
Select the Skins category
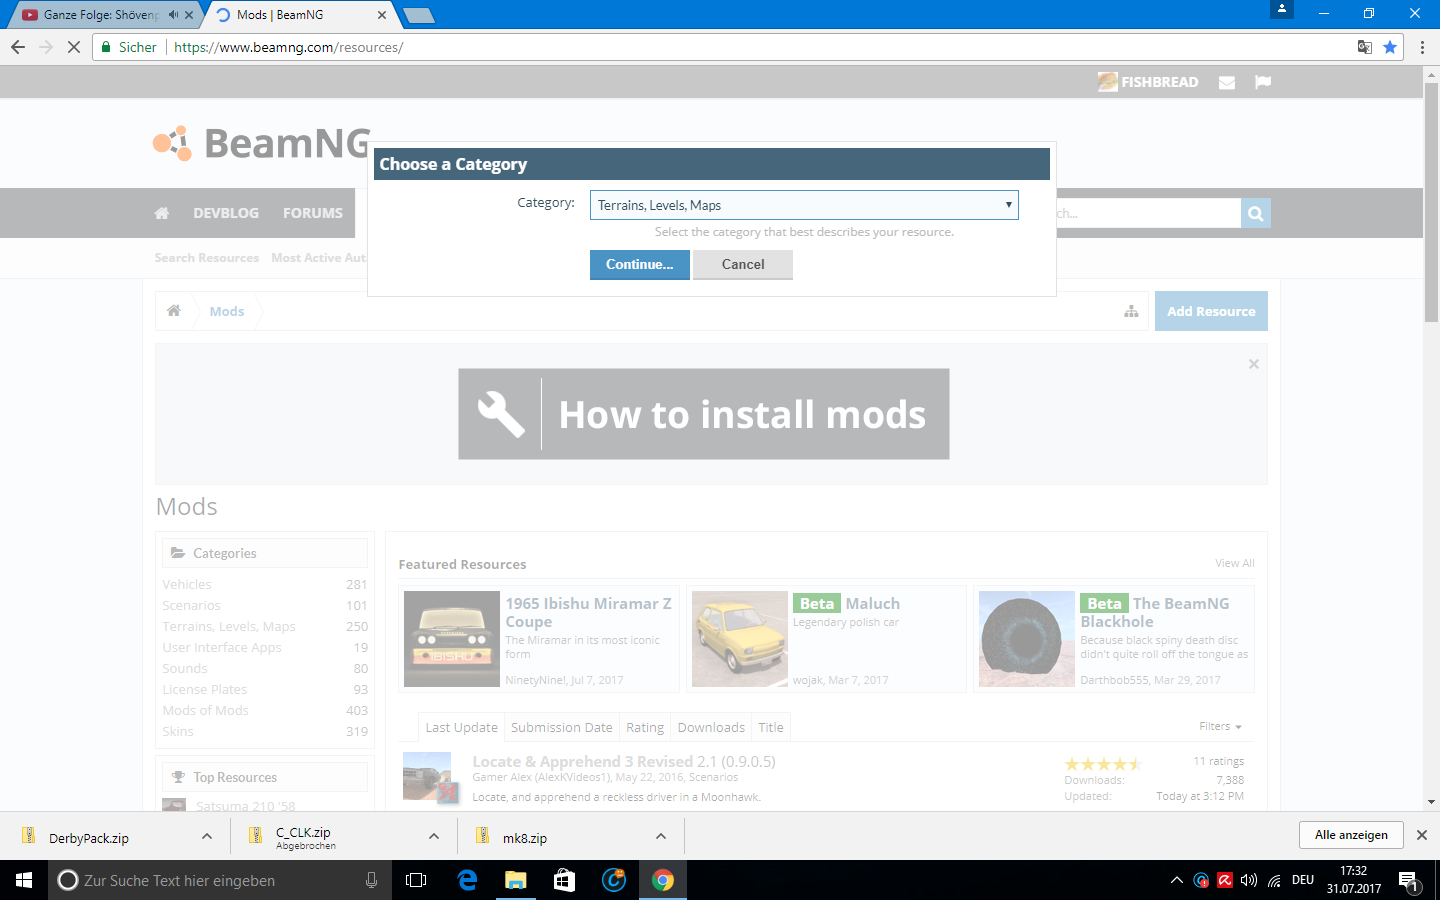click(x=178, y=731)
